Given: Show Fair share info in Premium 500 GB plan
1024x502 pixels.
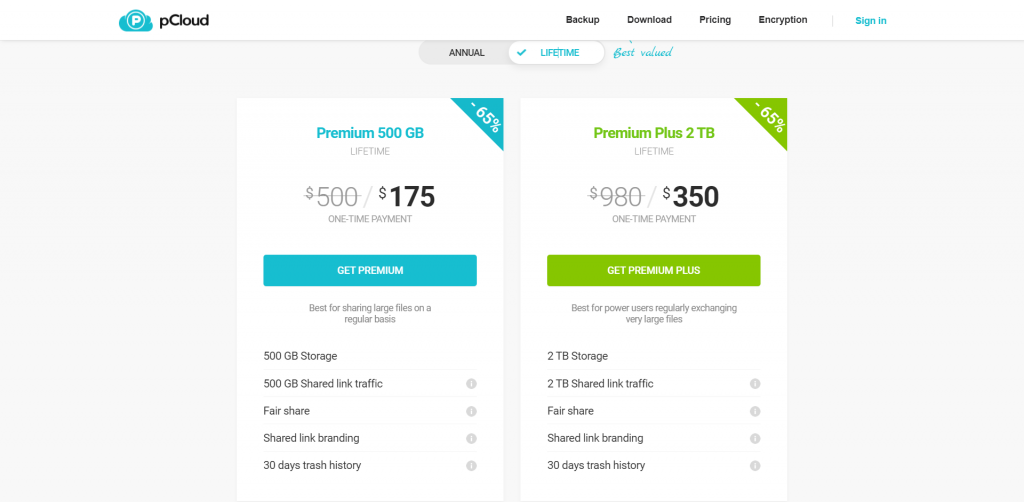Looking at the screenshot, I should (471, 411).
